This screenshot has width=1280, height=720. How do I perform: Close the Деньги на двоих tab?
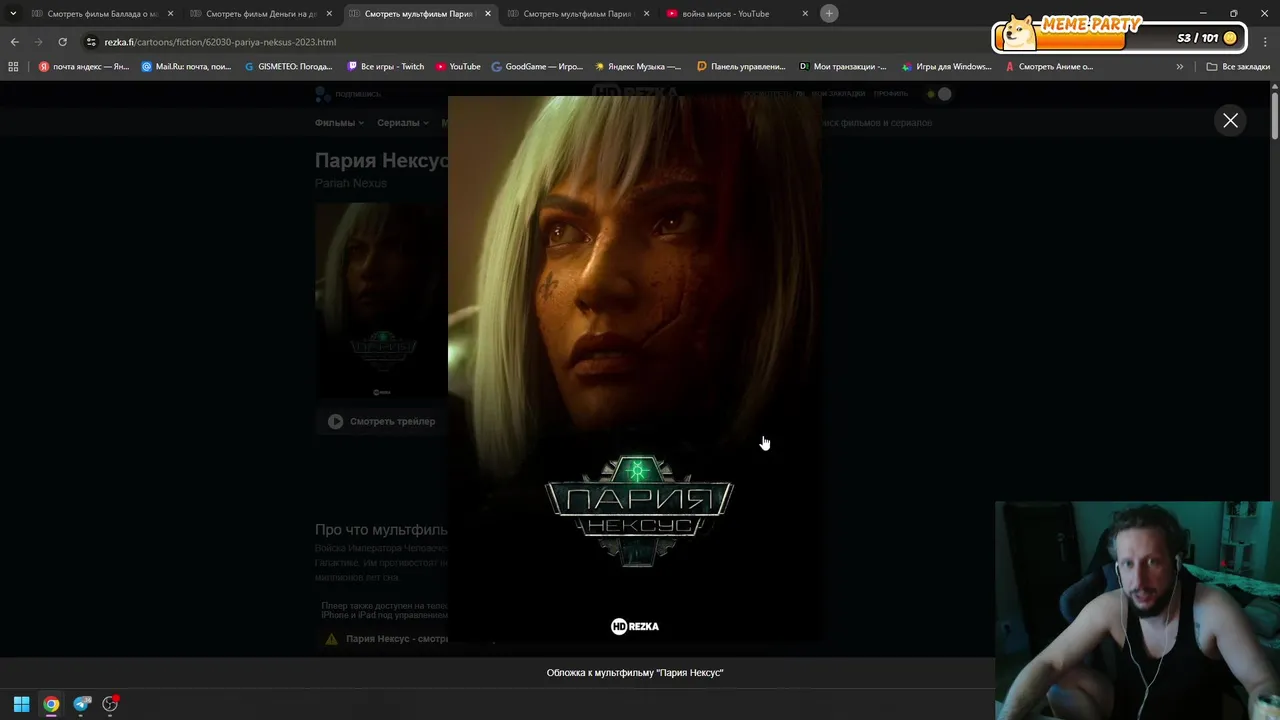[329, 14]
